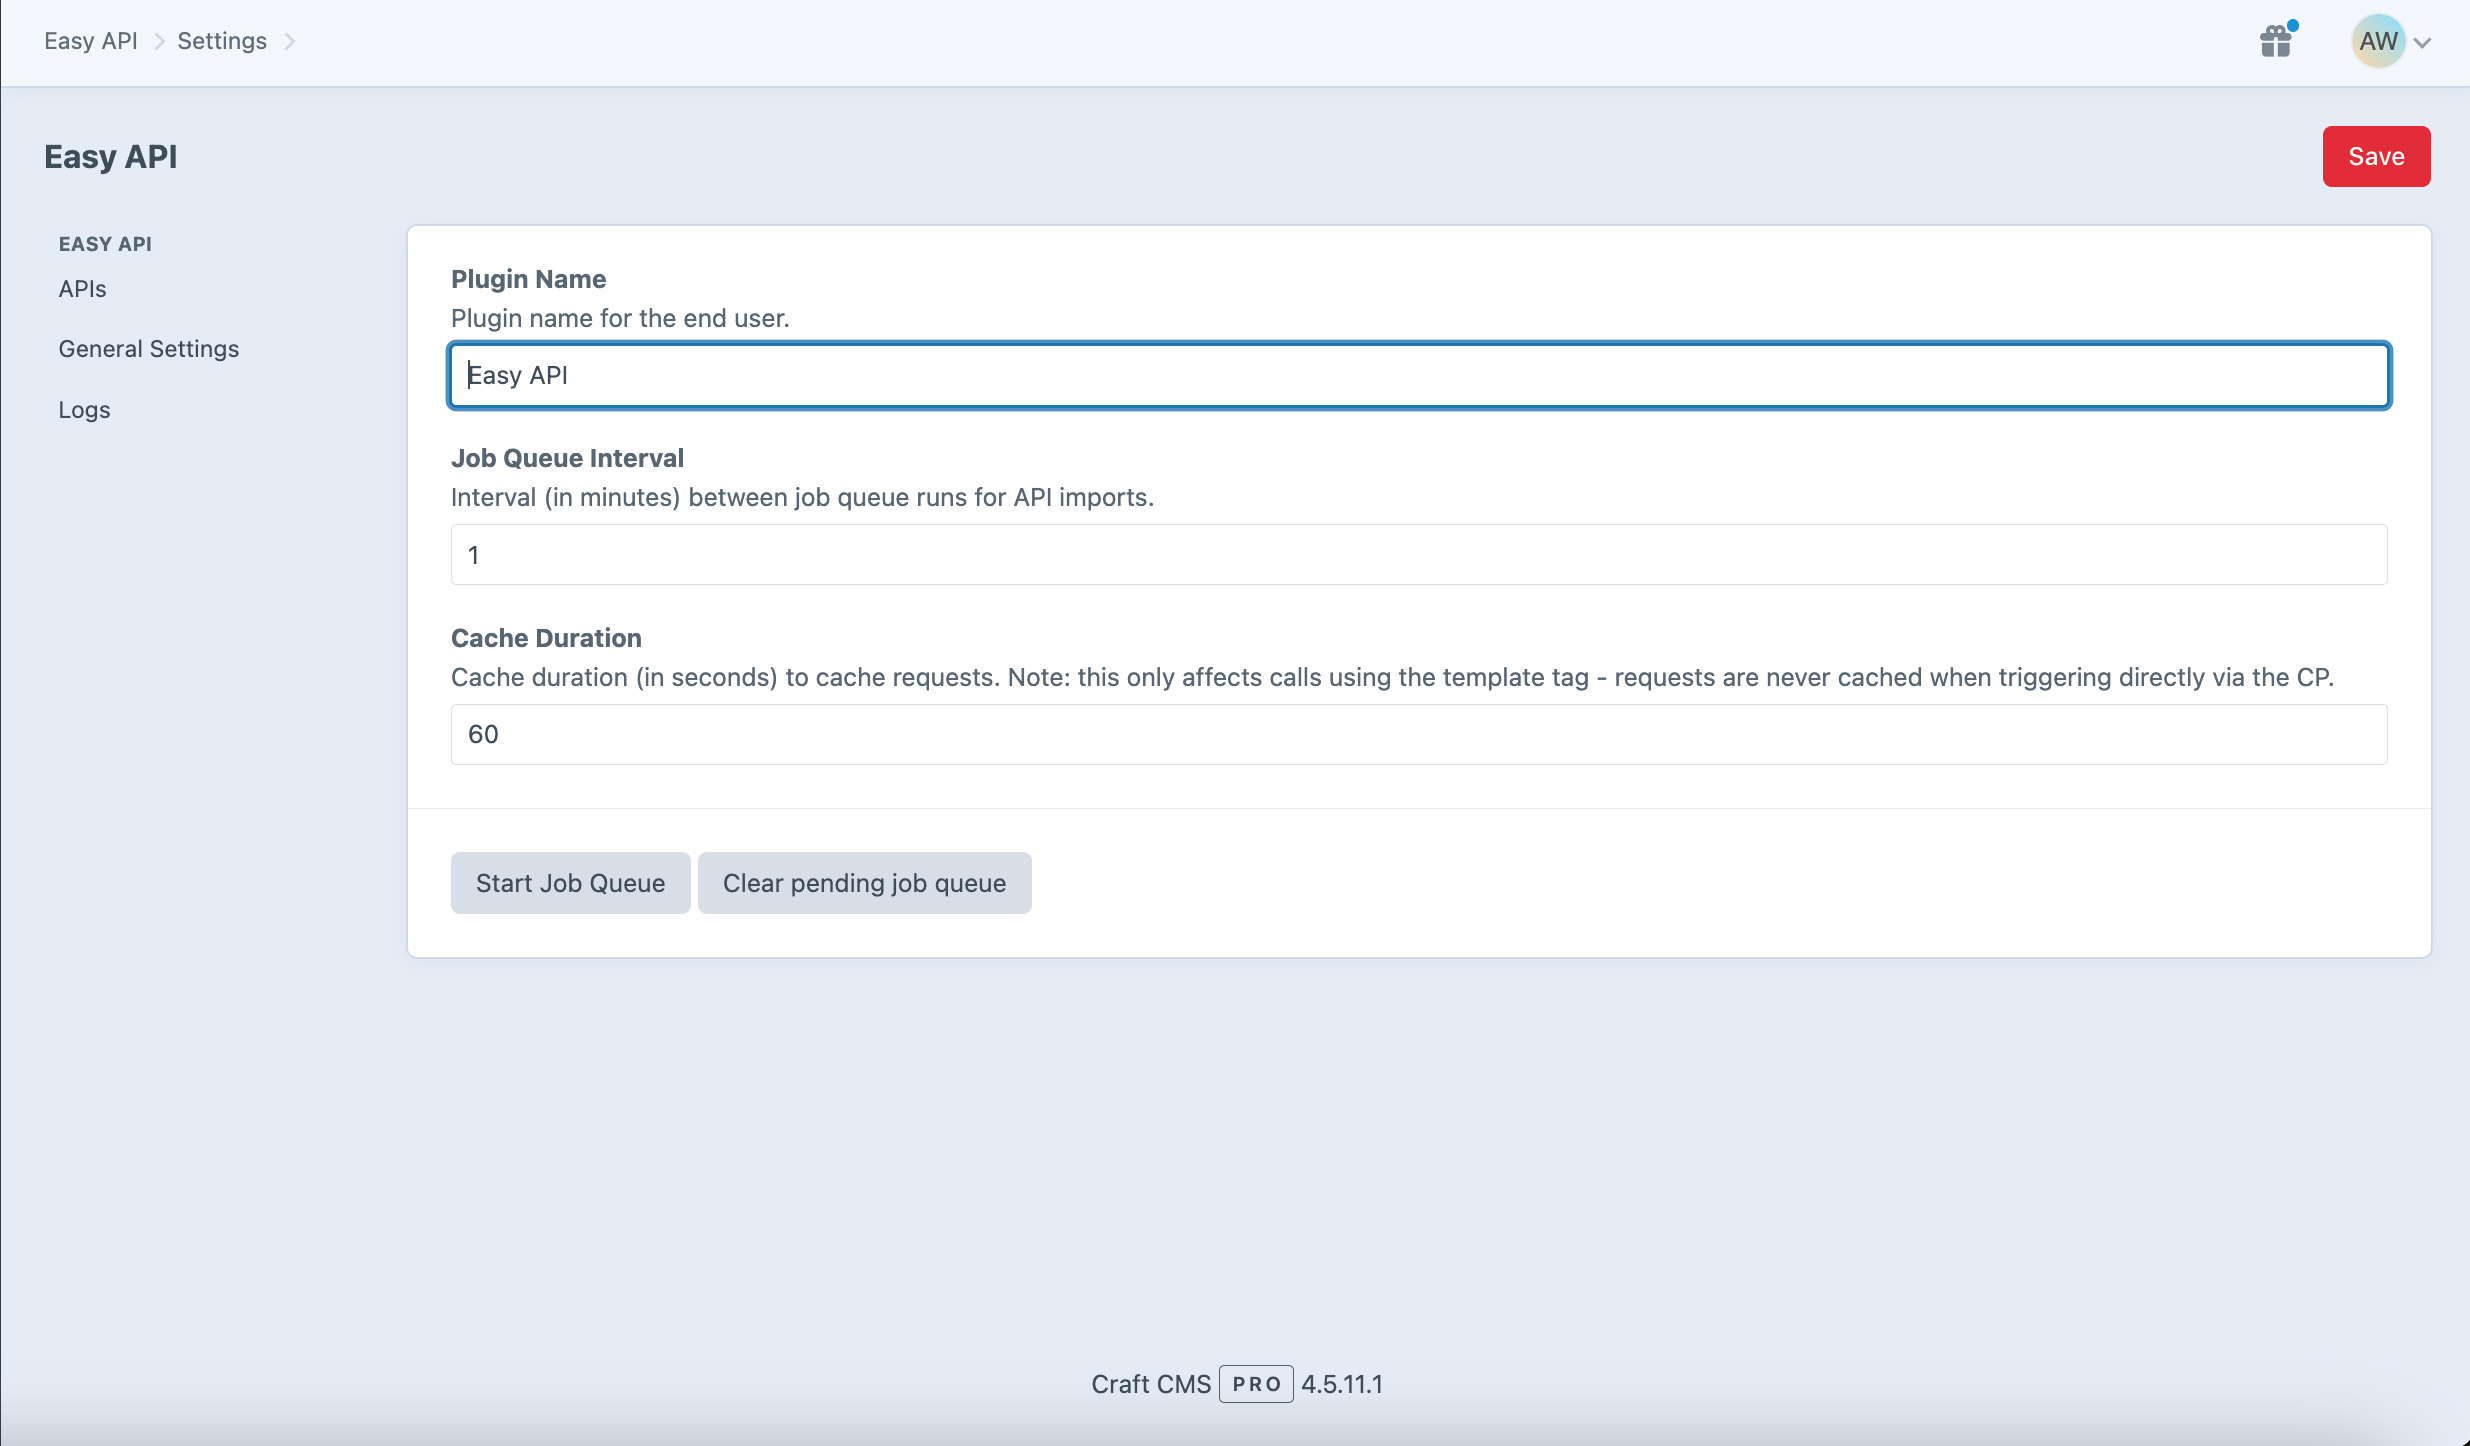Screen dimensions: 2470x1446
Task: Open the APIs sidebar item
Action: [x=82, y=289]
